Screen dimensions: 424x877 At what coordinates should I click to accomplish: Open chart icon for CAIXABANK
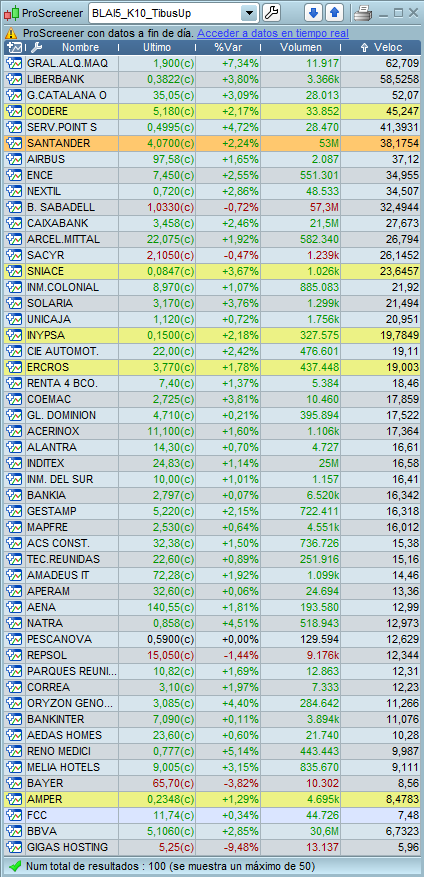click(x=13, y=223)
